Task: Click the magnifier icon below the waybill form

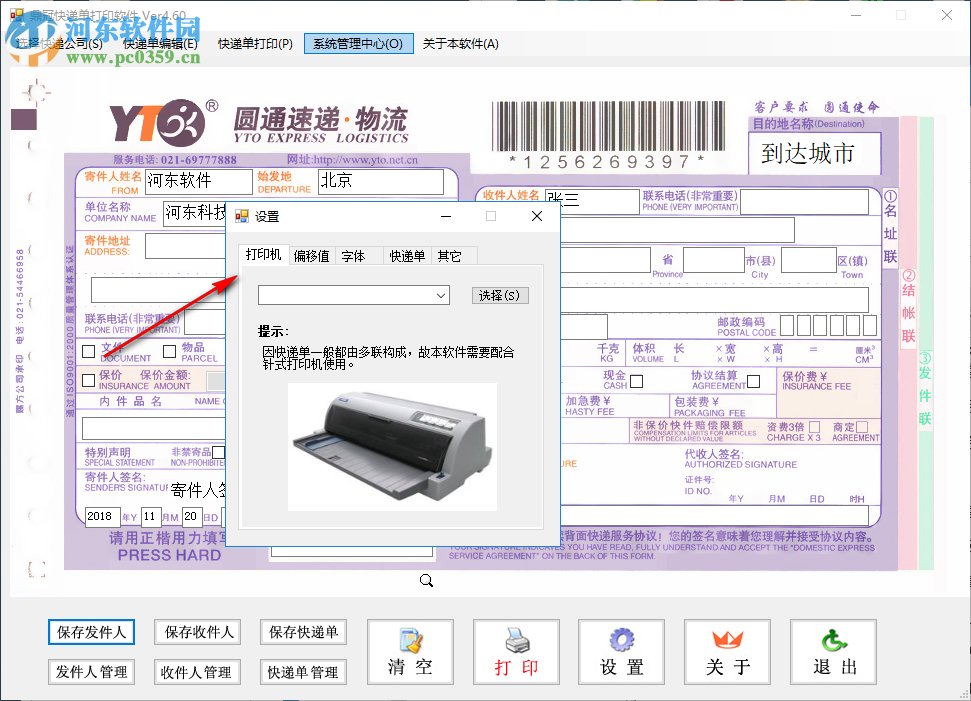Action: 426,580
